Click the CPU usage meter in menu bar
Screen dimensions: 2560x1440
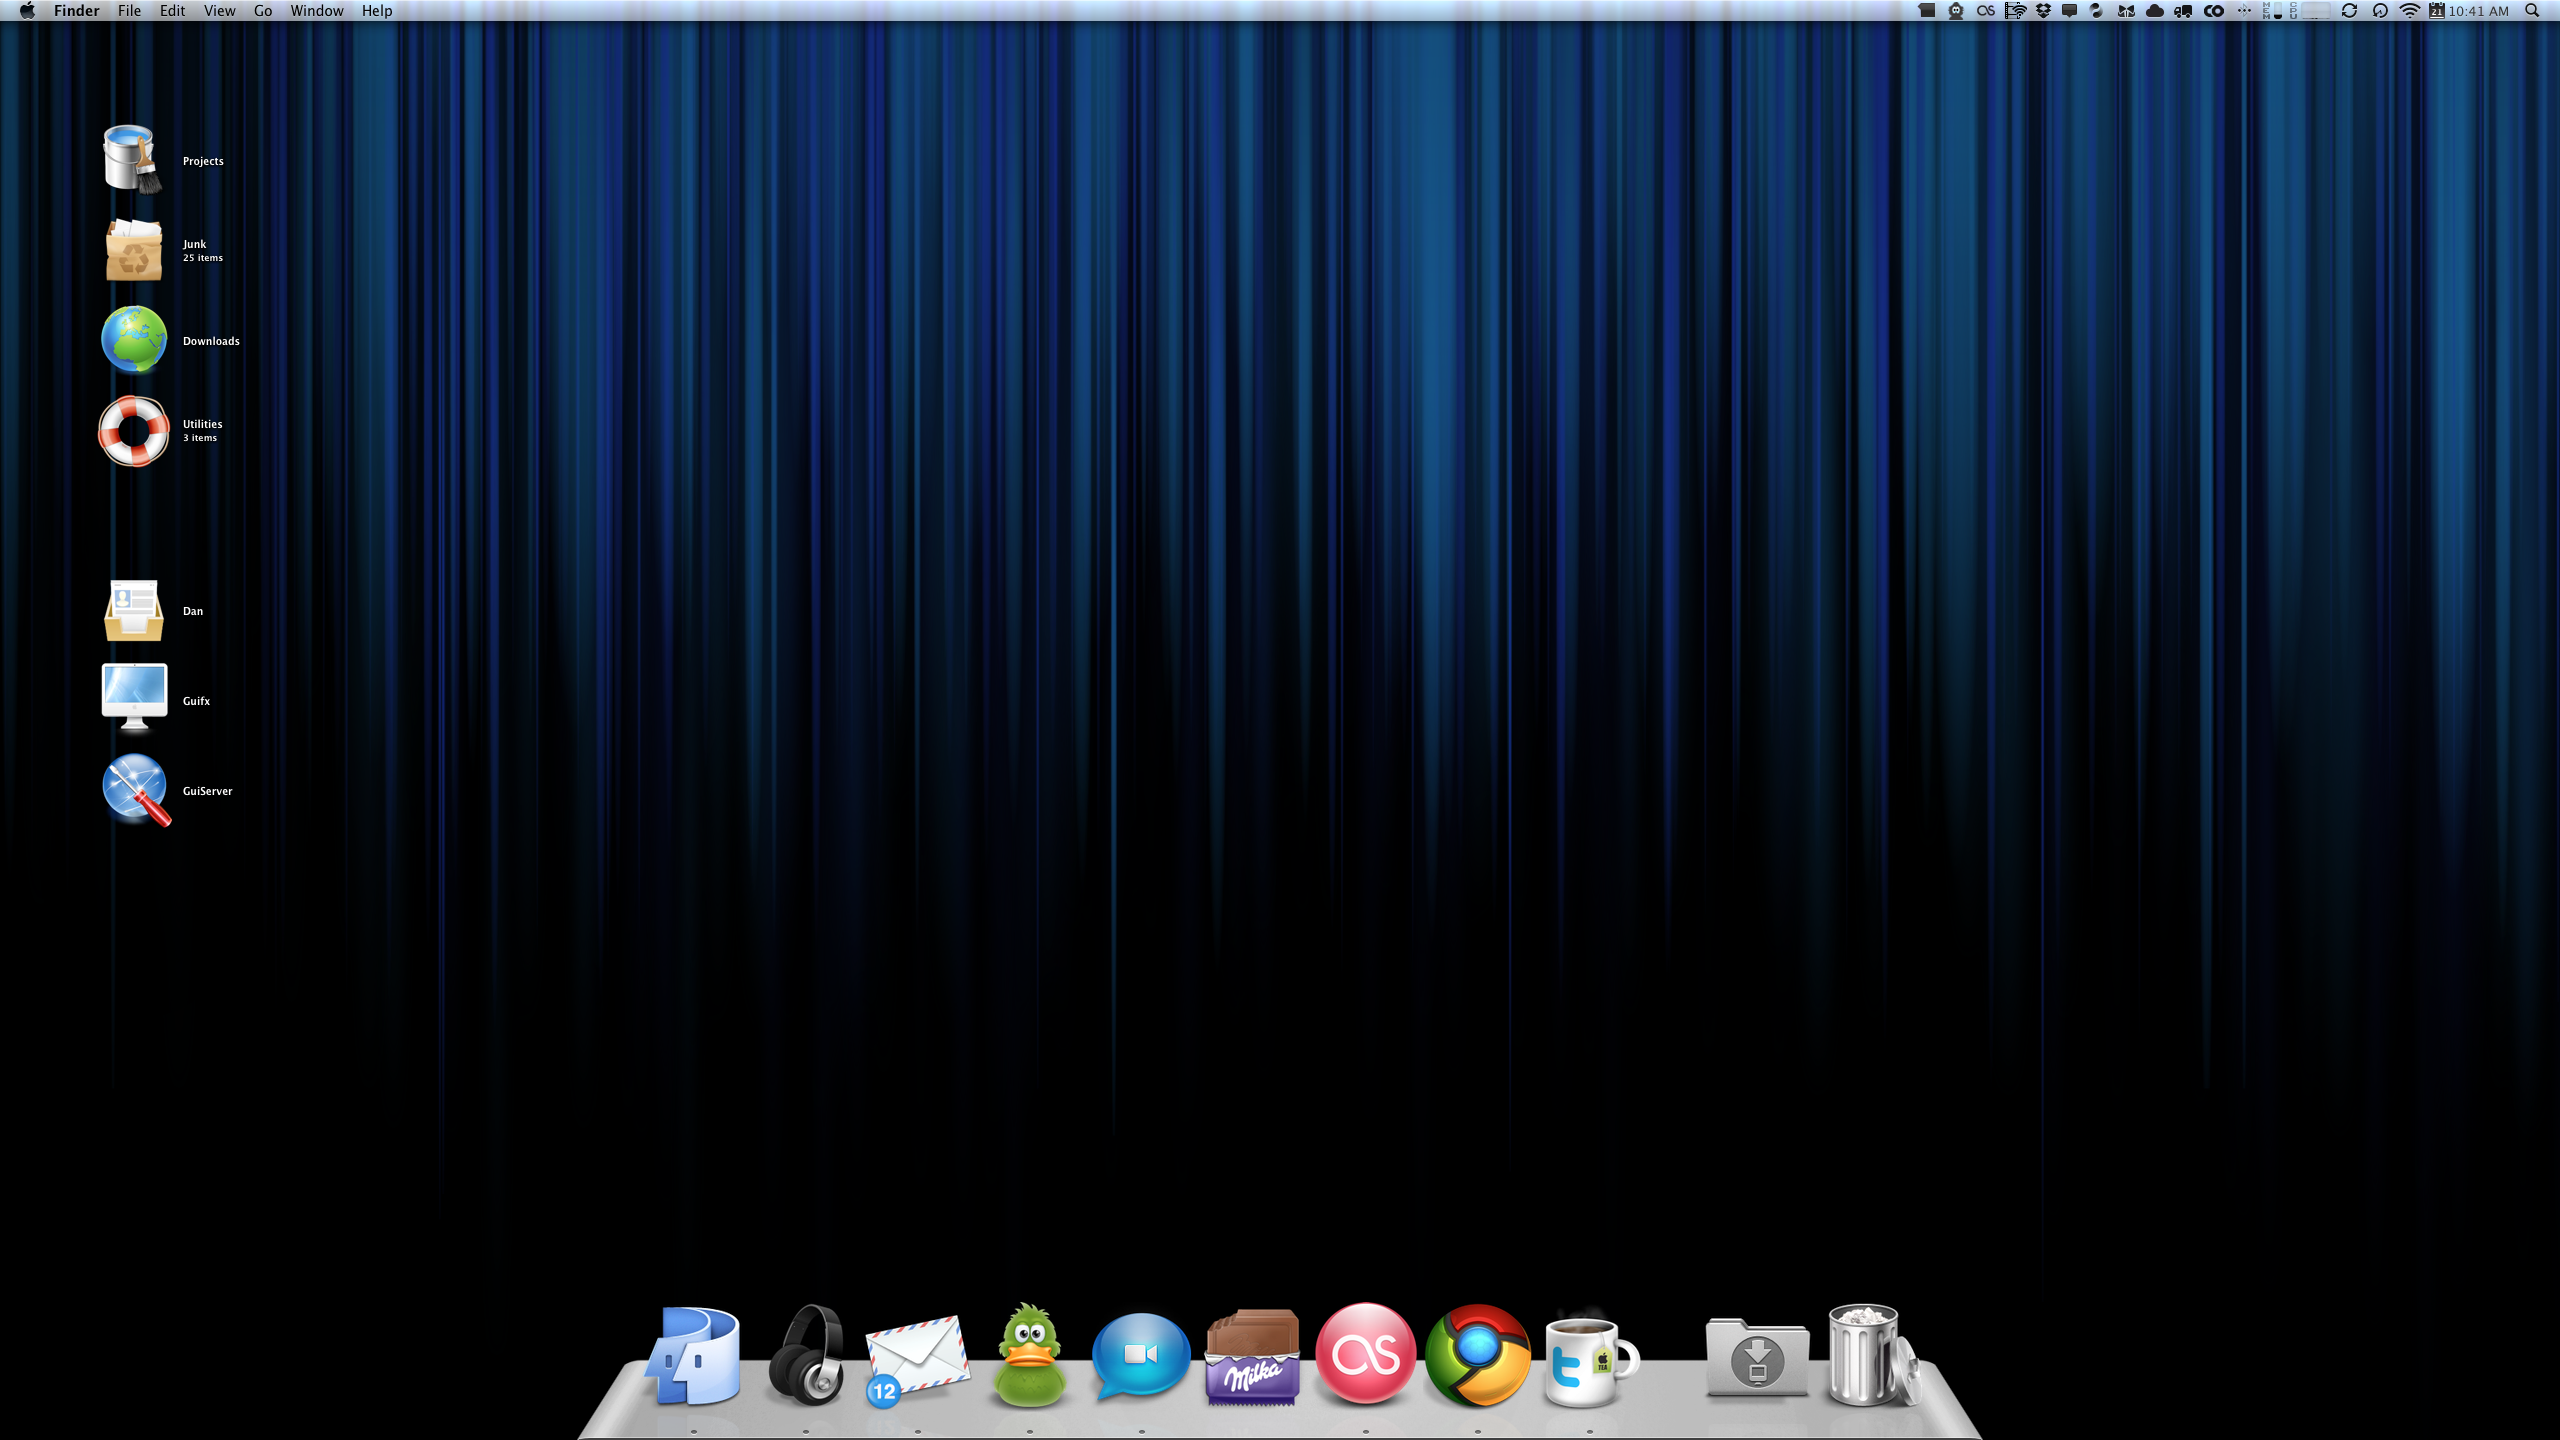pos(2310,11)
